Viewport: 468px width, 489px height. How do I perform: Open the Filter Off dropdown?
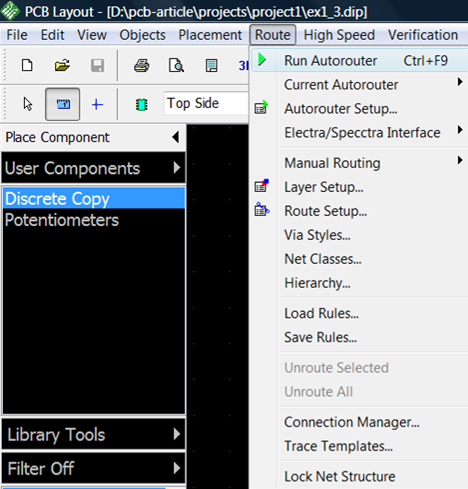tap(94, 468)
